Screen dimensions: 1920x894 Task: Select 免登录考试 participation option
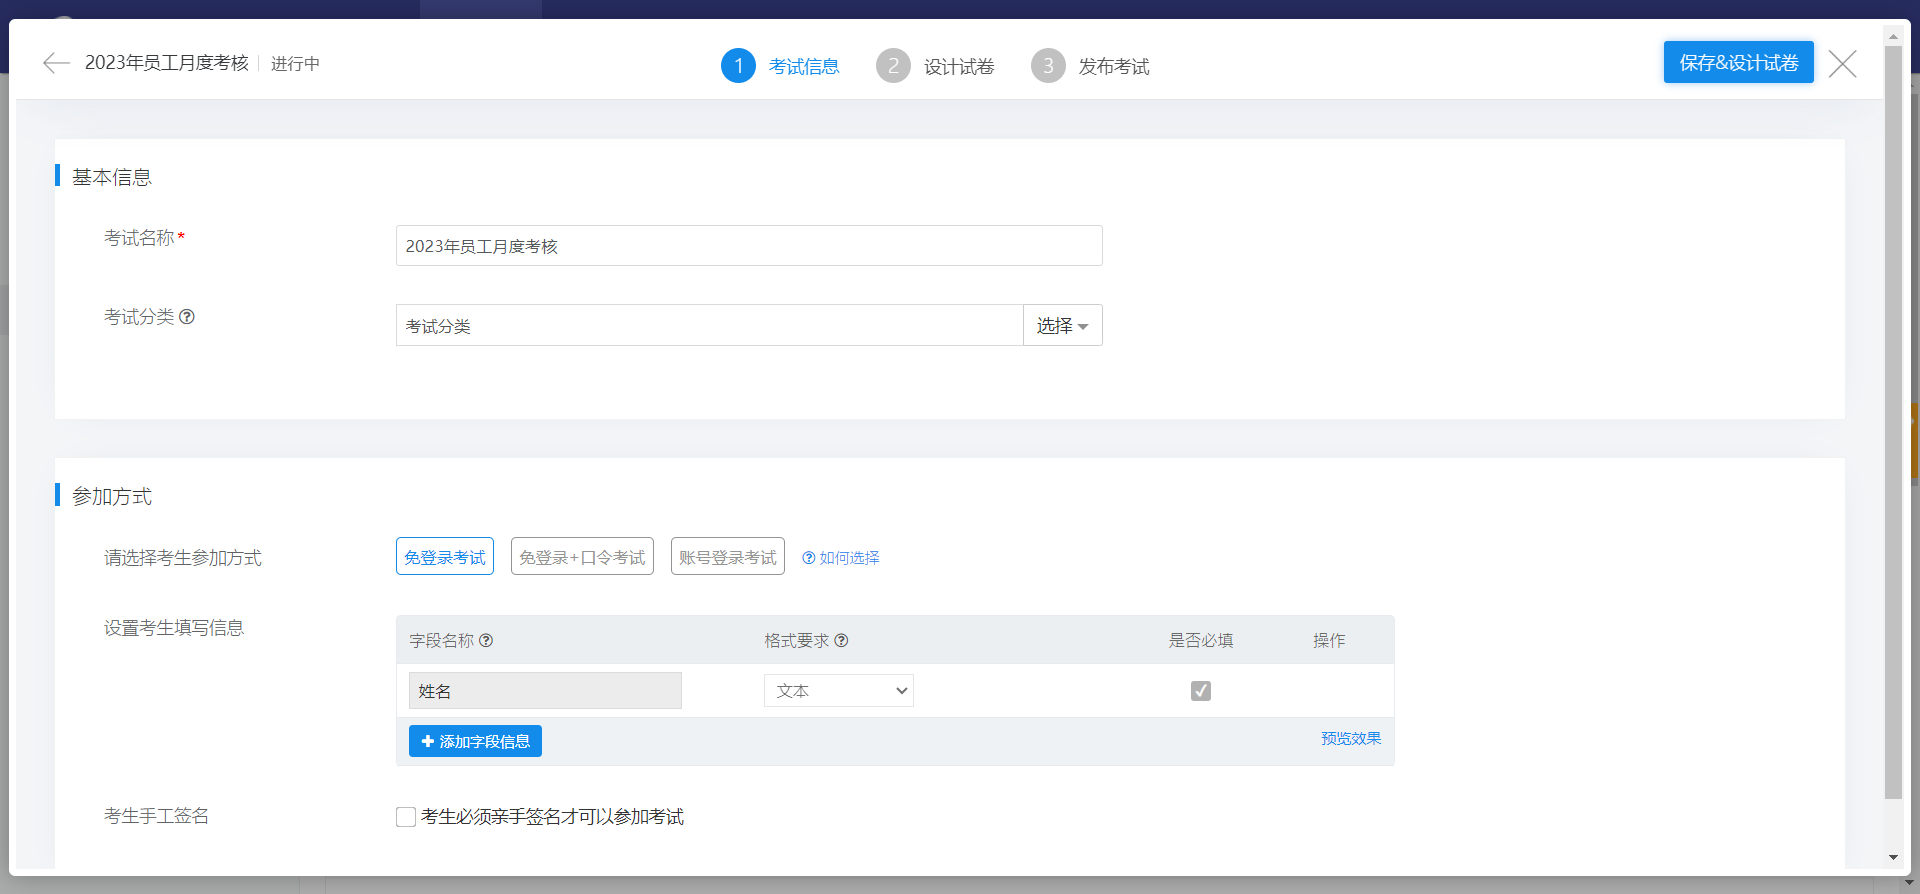tap(445, 557)
